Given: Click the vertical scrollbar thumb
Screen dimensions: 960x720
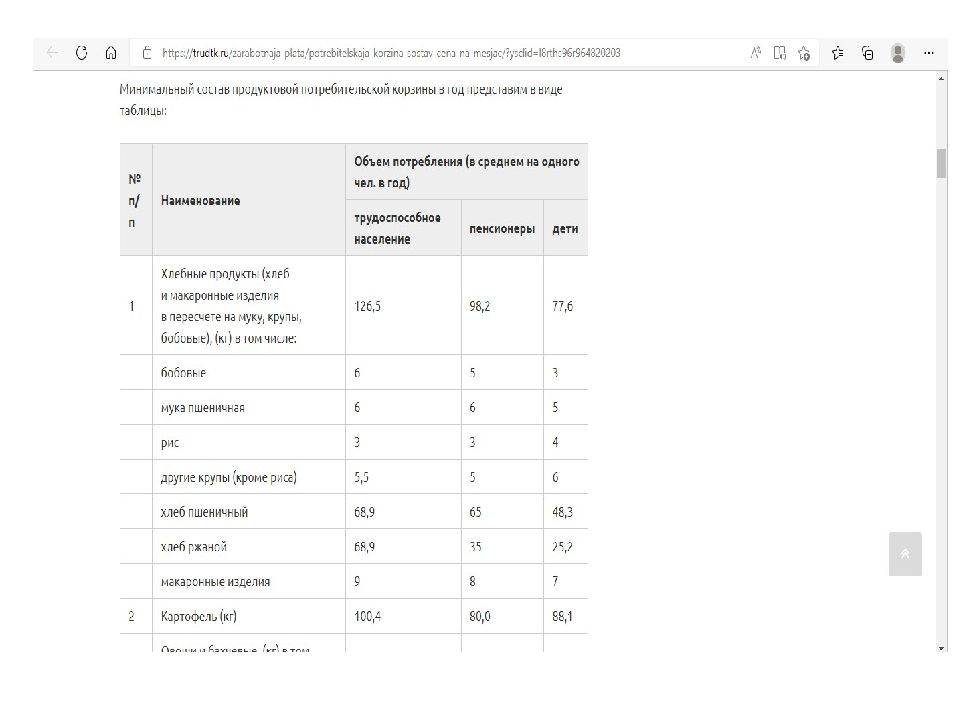Looking at the screenshot, I should pyautogui.click(x=941, y=163).
